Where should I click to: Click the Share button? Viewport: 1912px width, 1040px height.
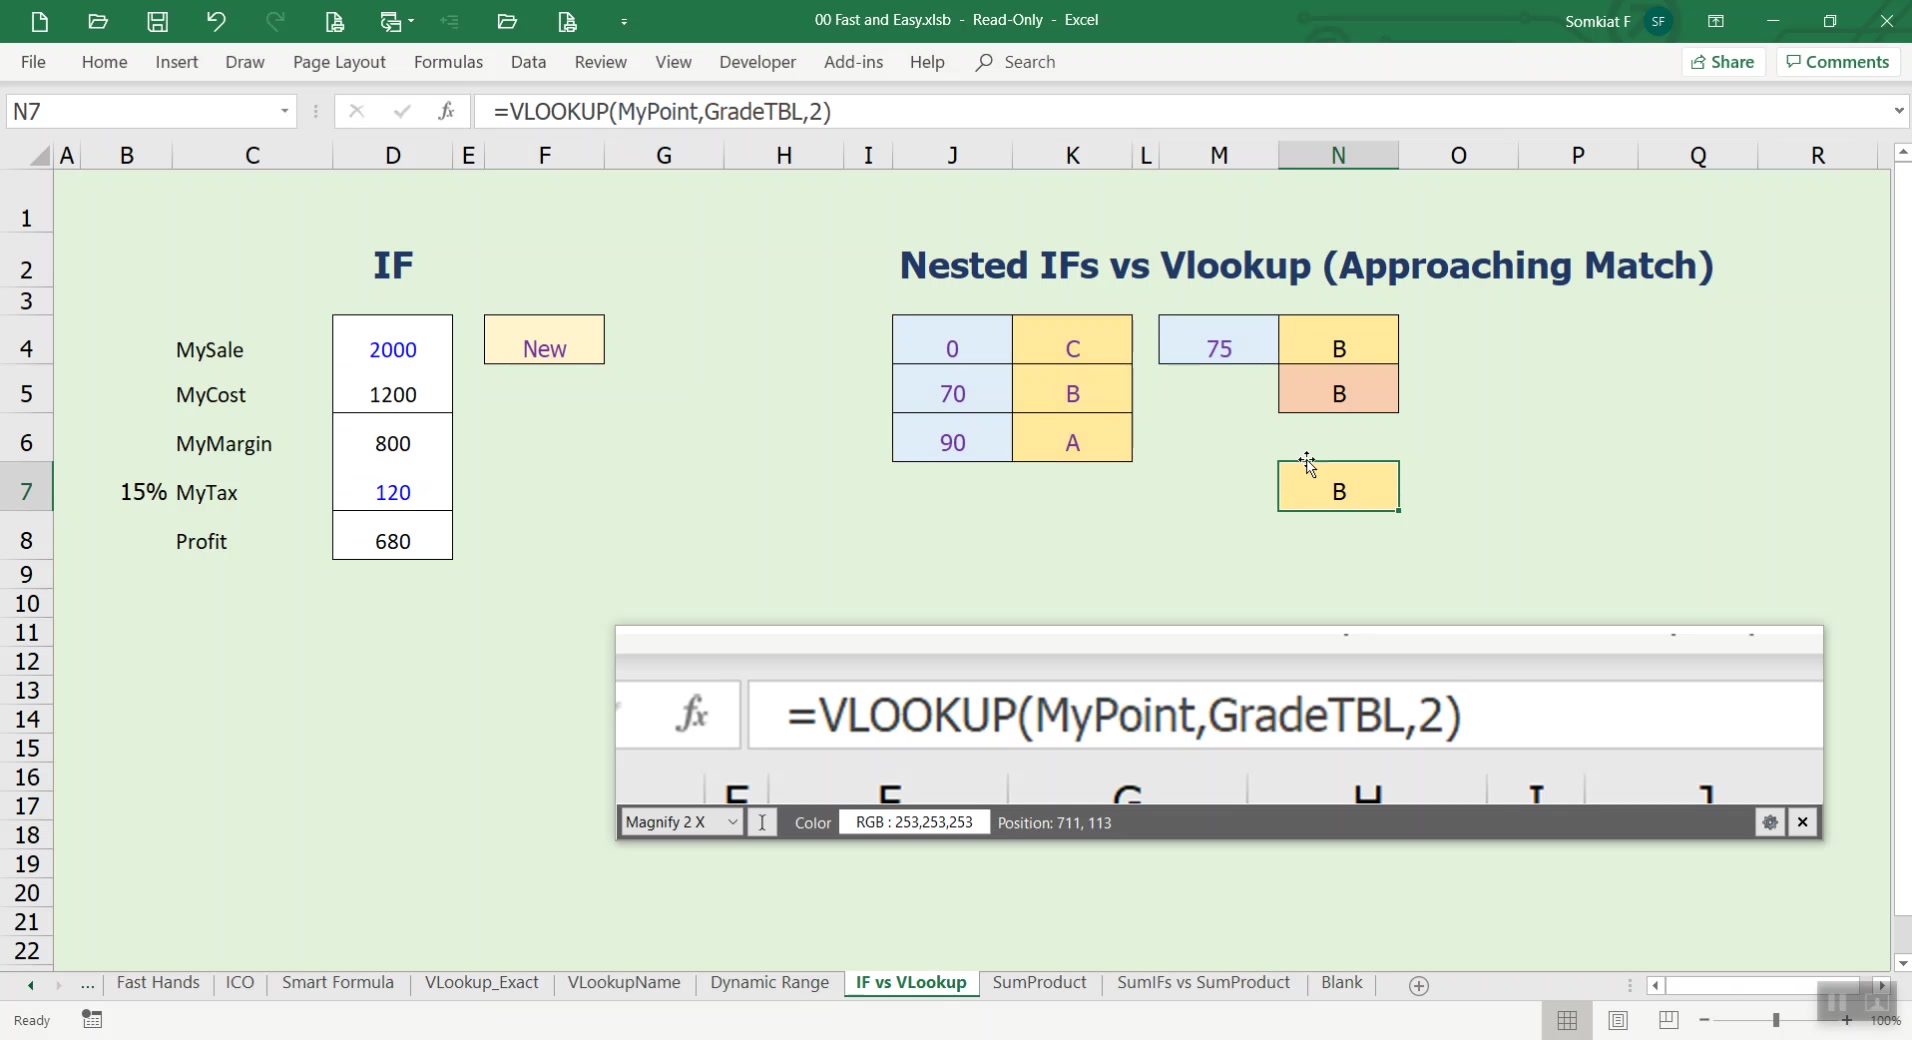coord(1723,62)
